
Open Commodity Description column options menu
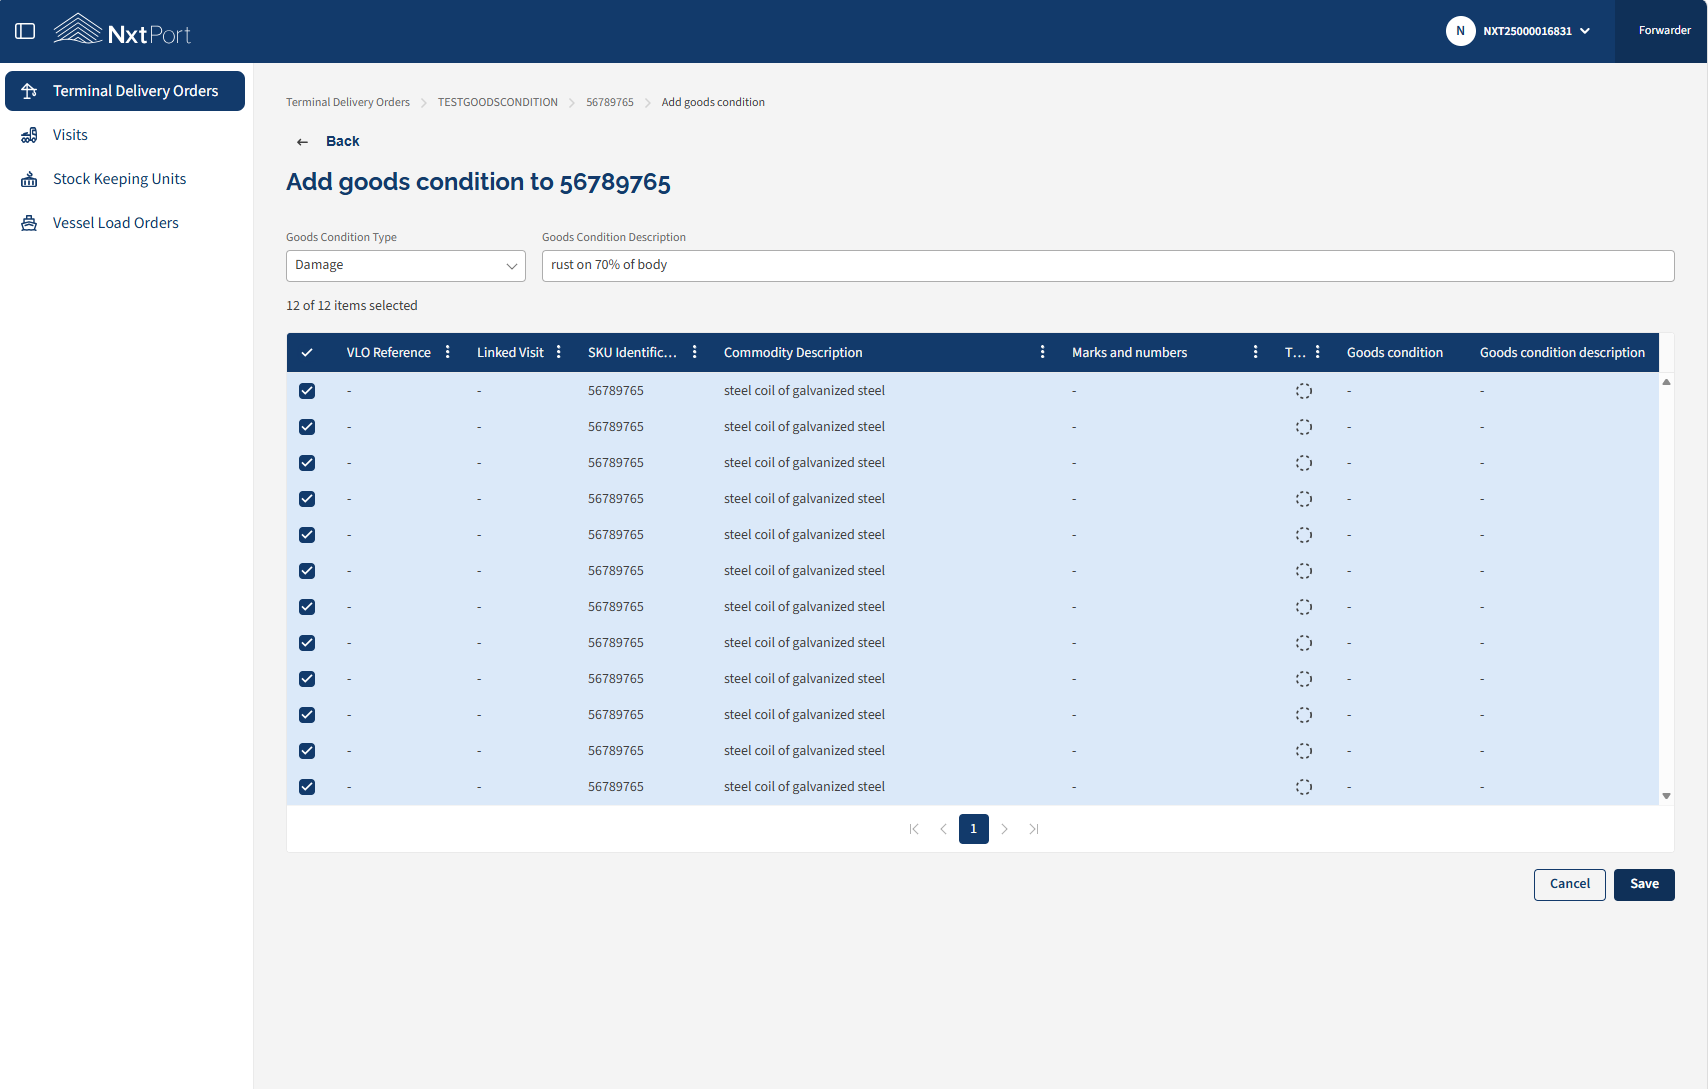click(x=1043, y=352)
